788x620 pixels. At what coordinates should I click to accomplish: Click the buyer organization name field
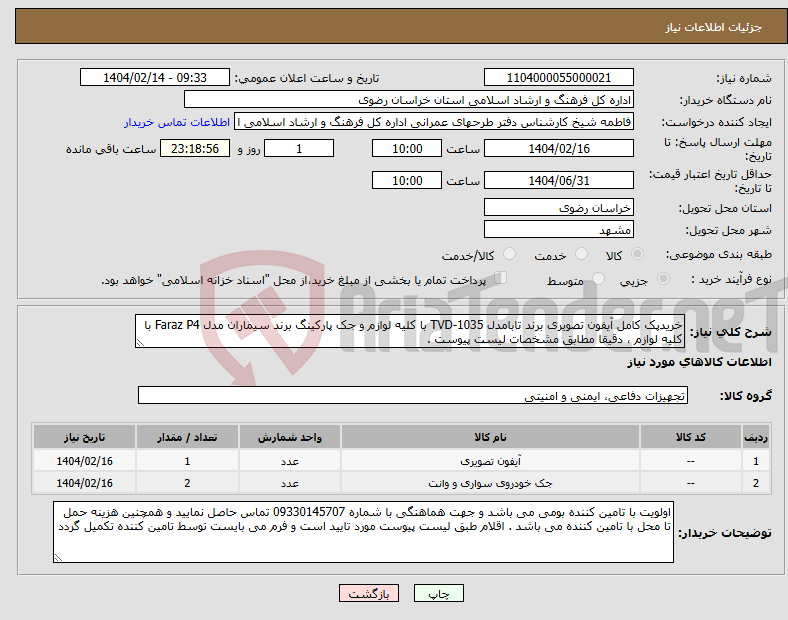tap(409, 99)
